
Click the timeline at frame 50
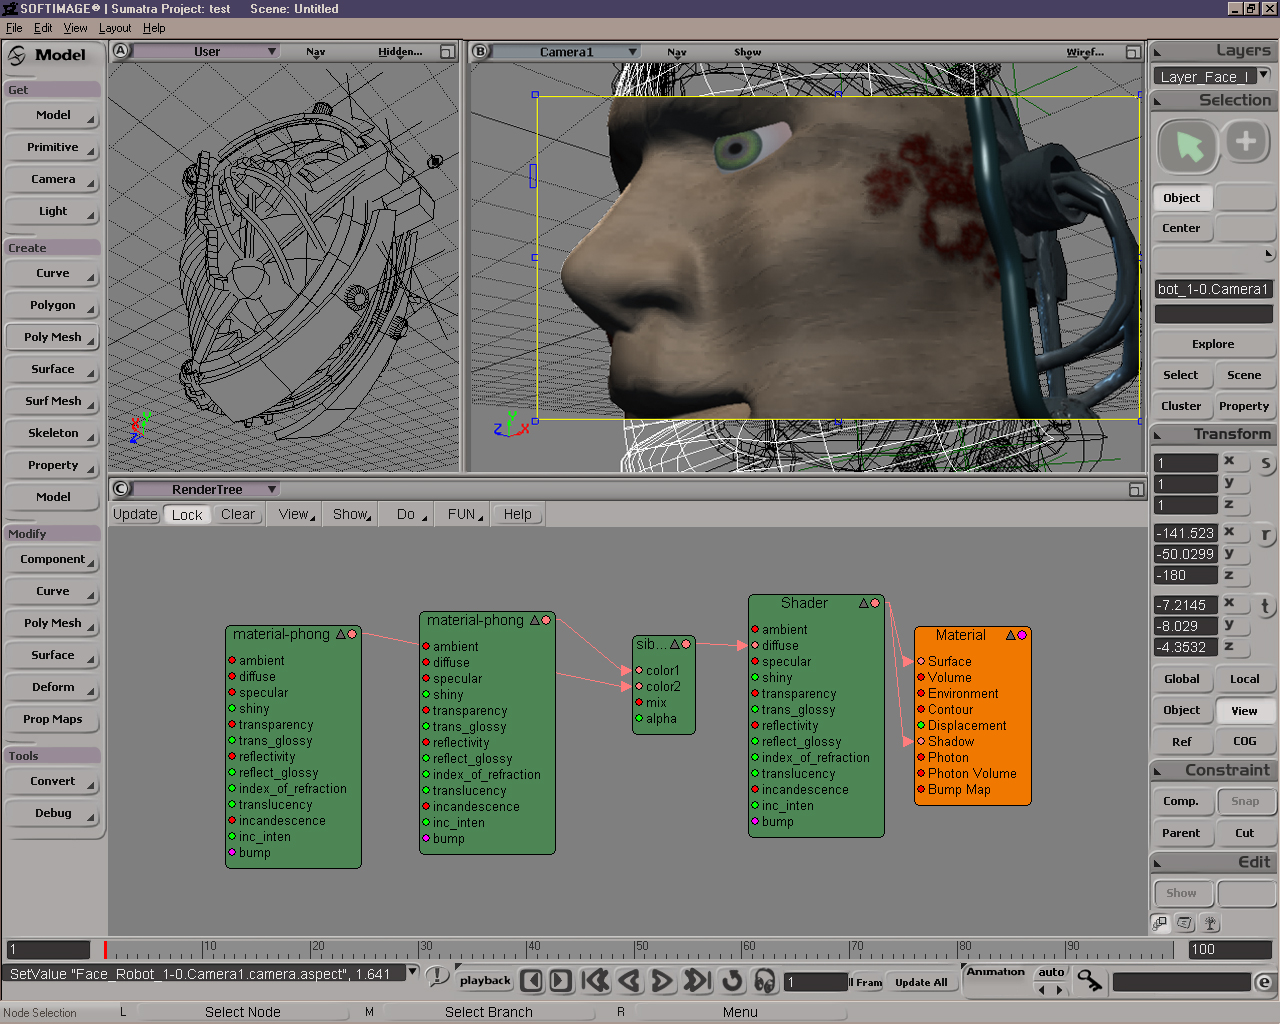(636, 951)
